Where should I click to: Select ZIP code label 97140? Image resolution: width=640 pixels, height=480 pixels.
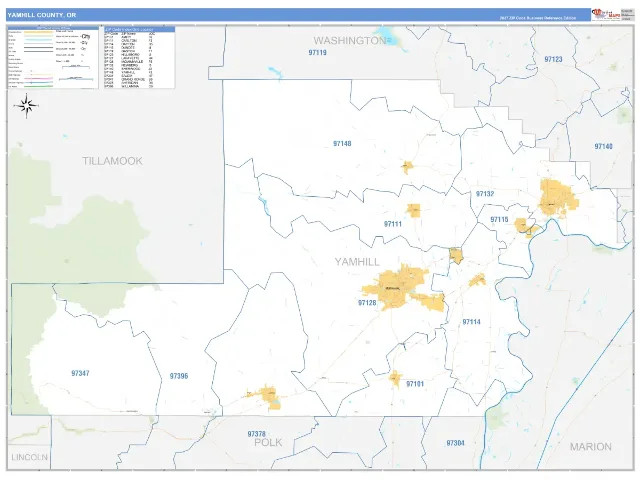coord(603,146)
